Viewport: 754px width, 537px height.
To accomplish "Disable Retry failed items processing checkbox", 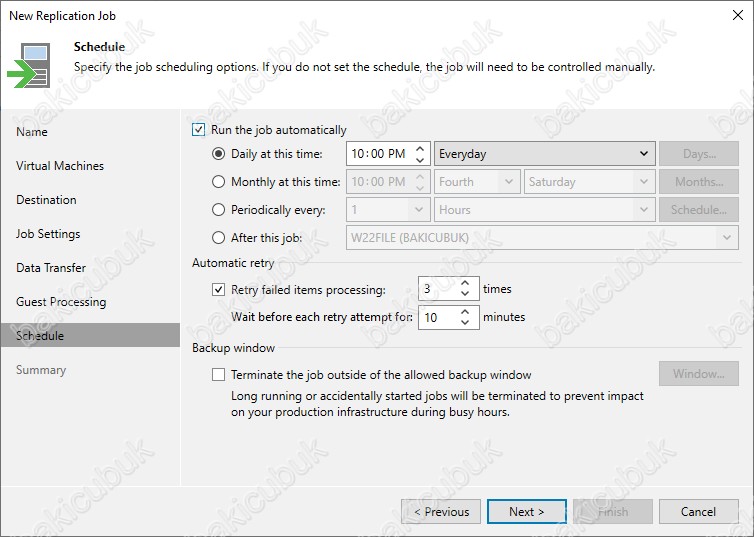I will 218,289.
